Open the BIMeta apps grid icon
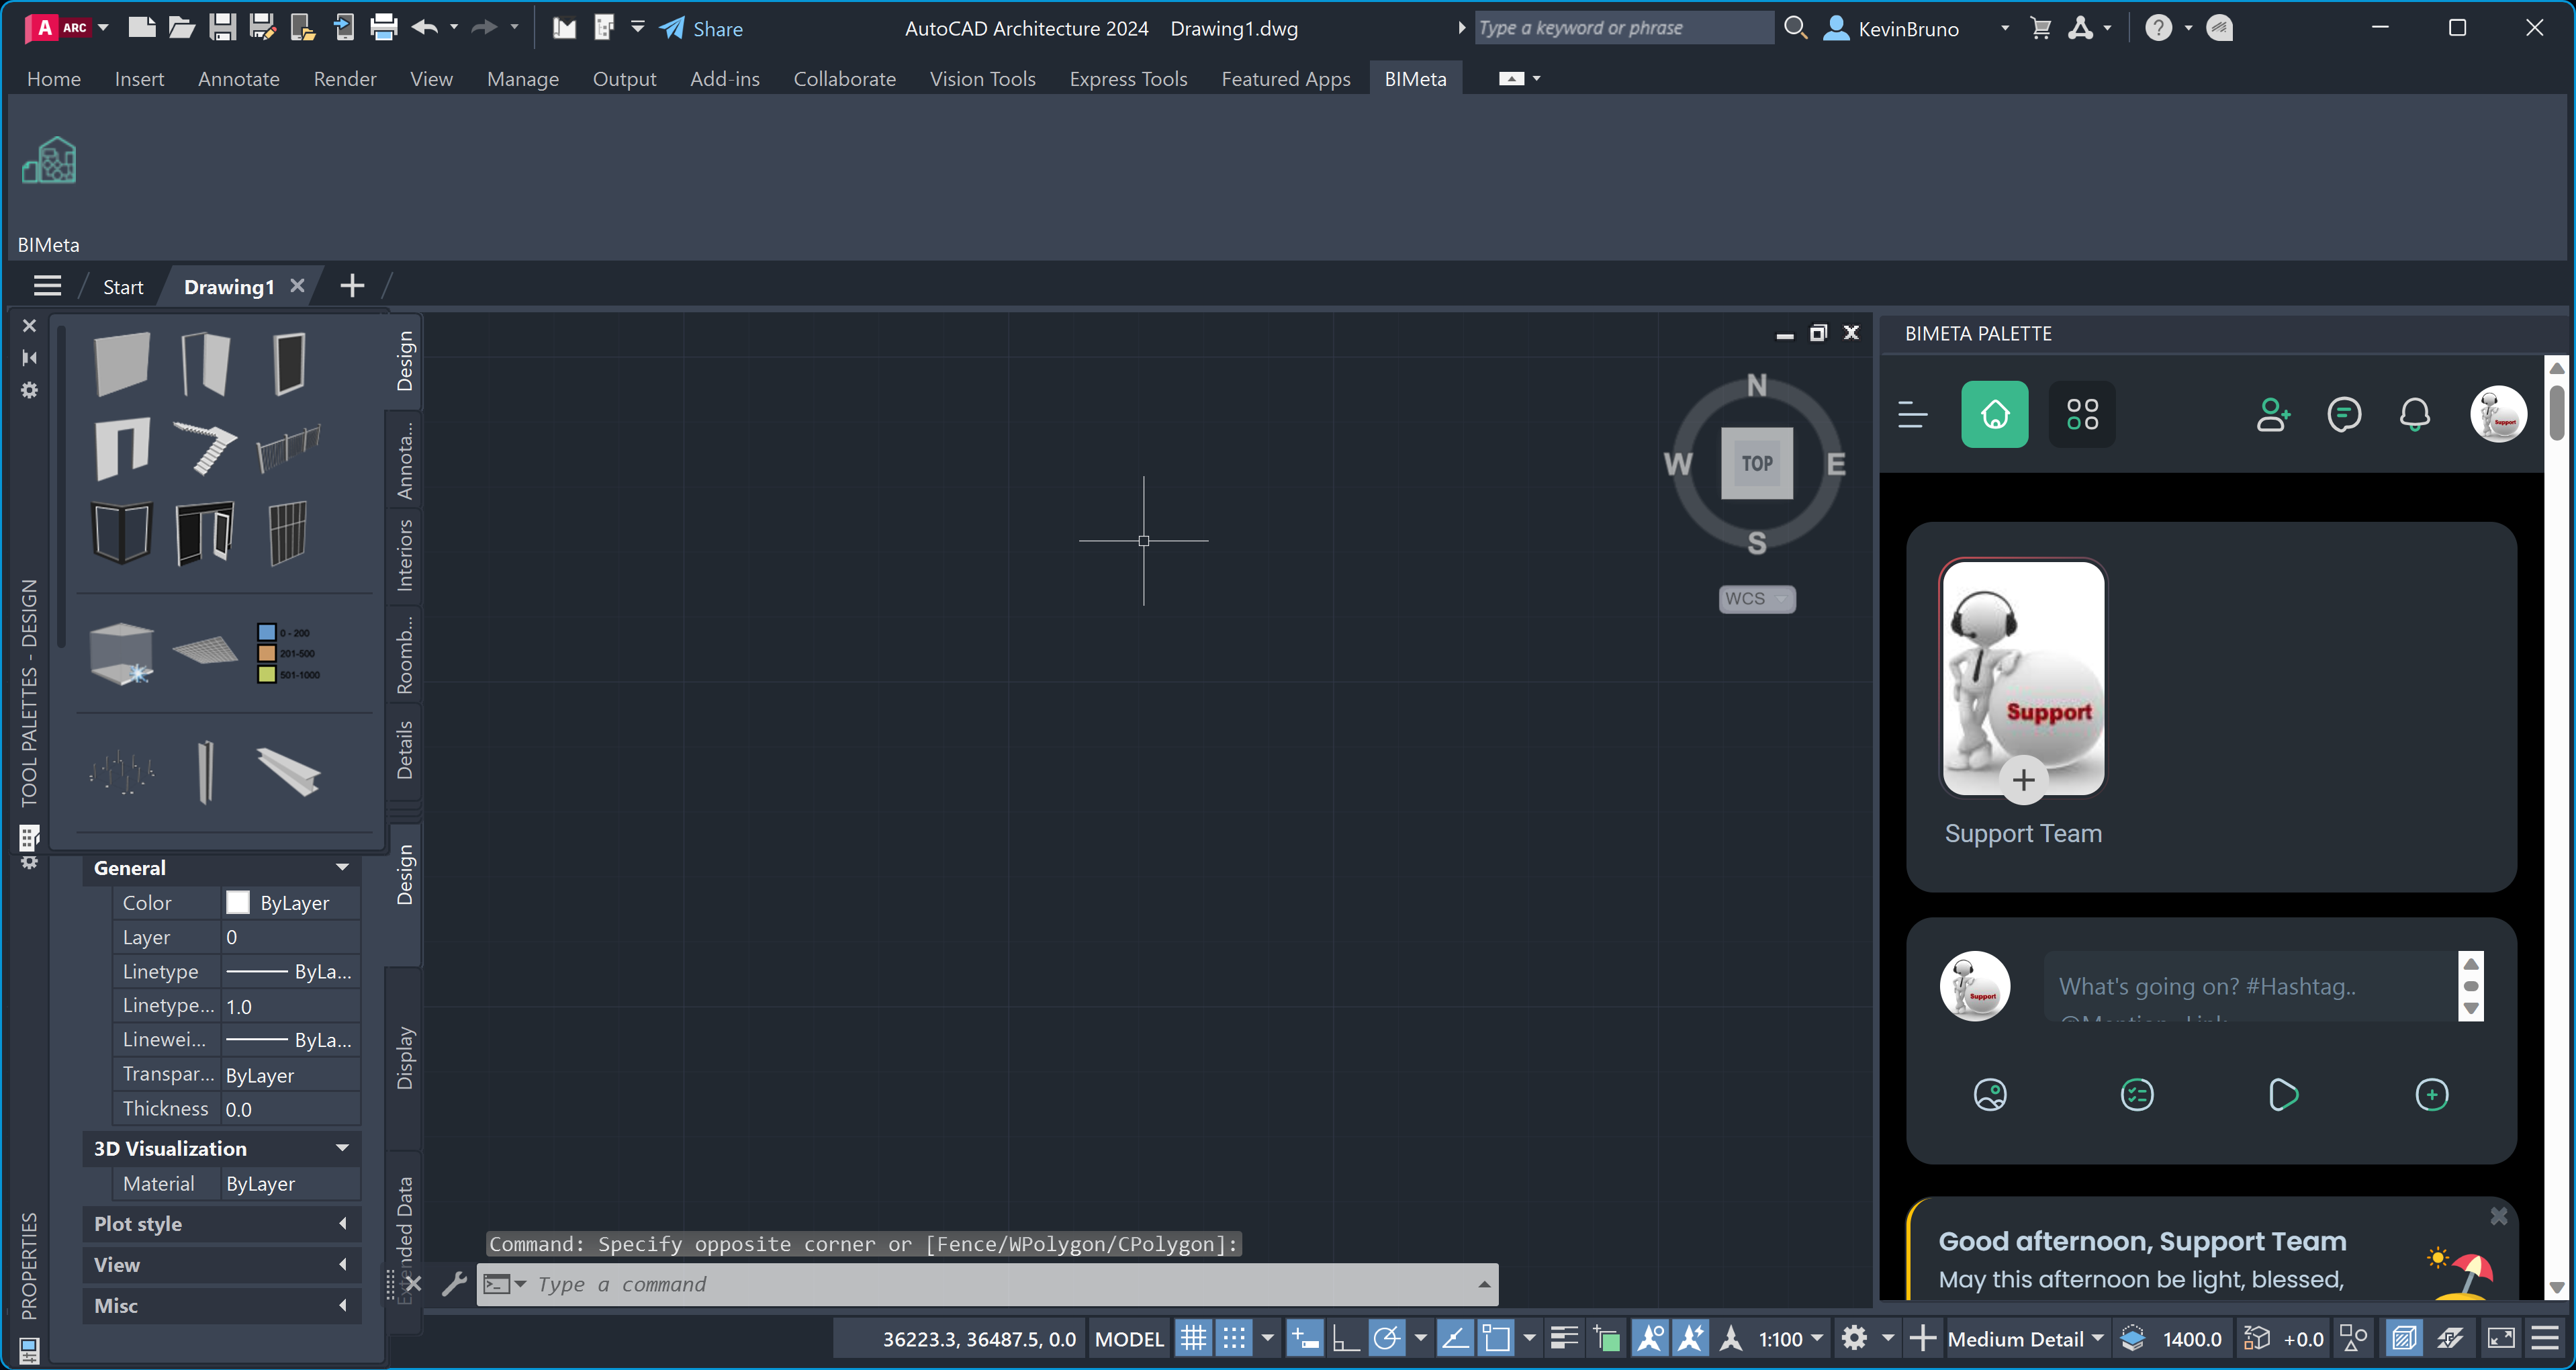 pyautogui.click(x=2082, y=414)
